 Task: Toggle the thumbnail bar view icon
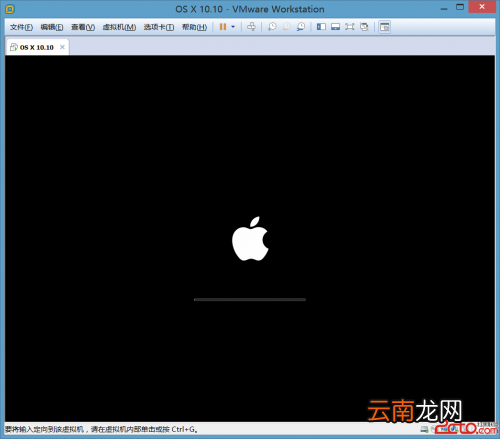(335, 27)
